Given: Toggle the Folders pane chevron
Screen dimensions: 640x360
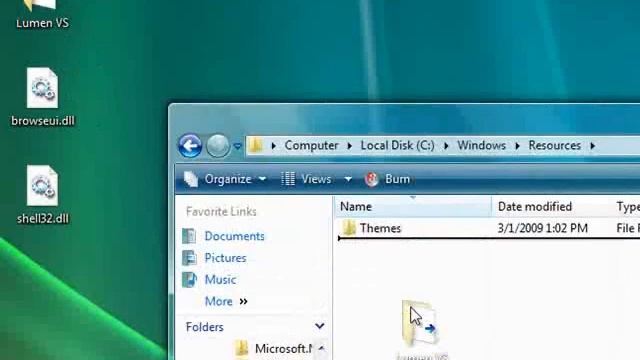Looking at the screenshot, I should 320,326.
